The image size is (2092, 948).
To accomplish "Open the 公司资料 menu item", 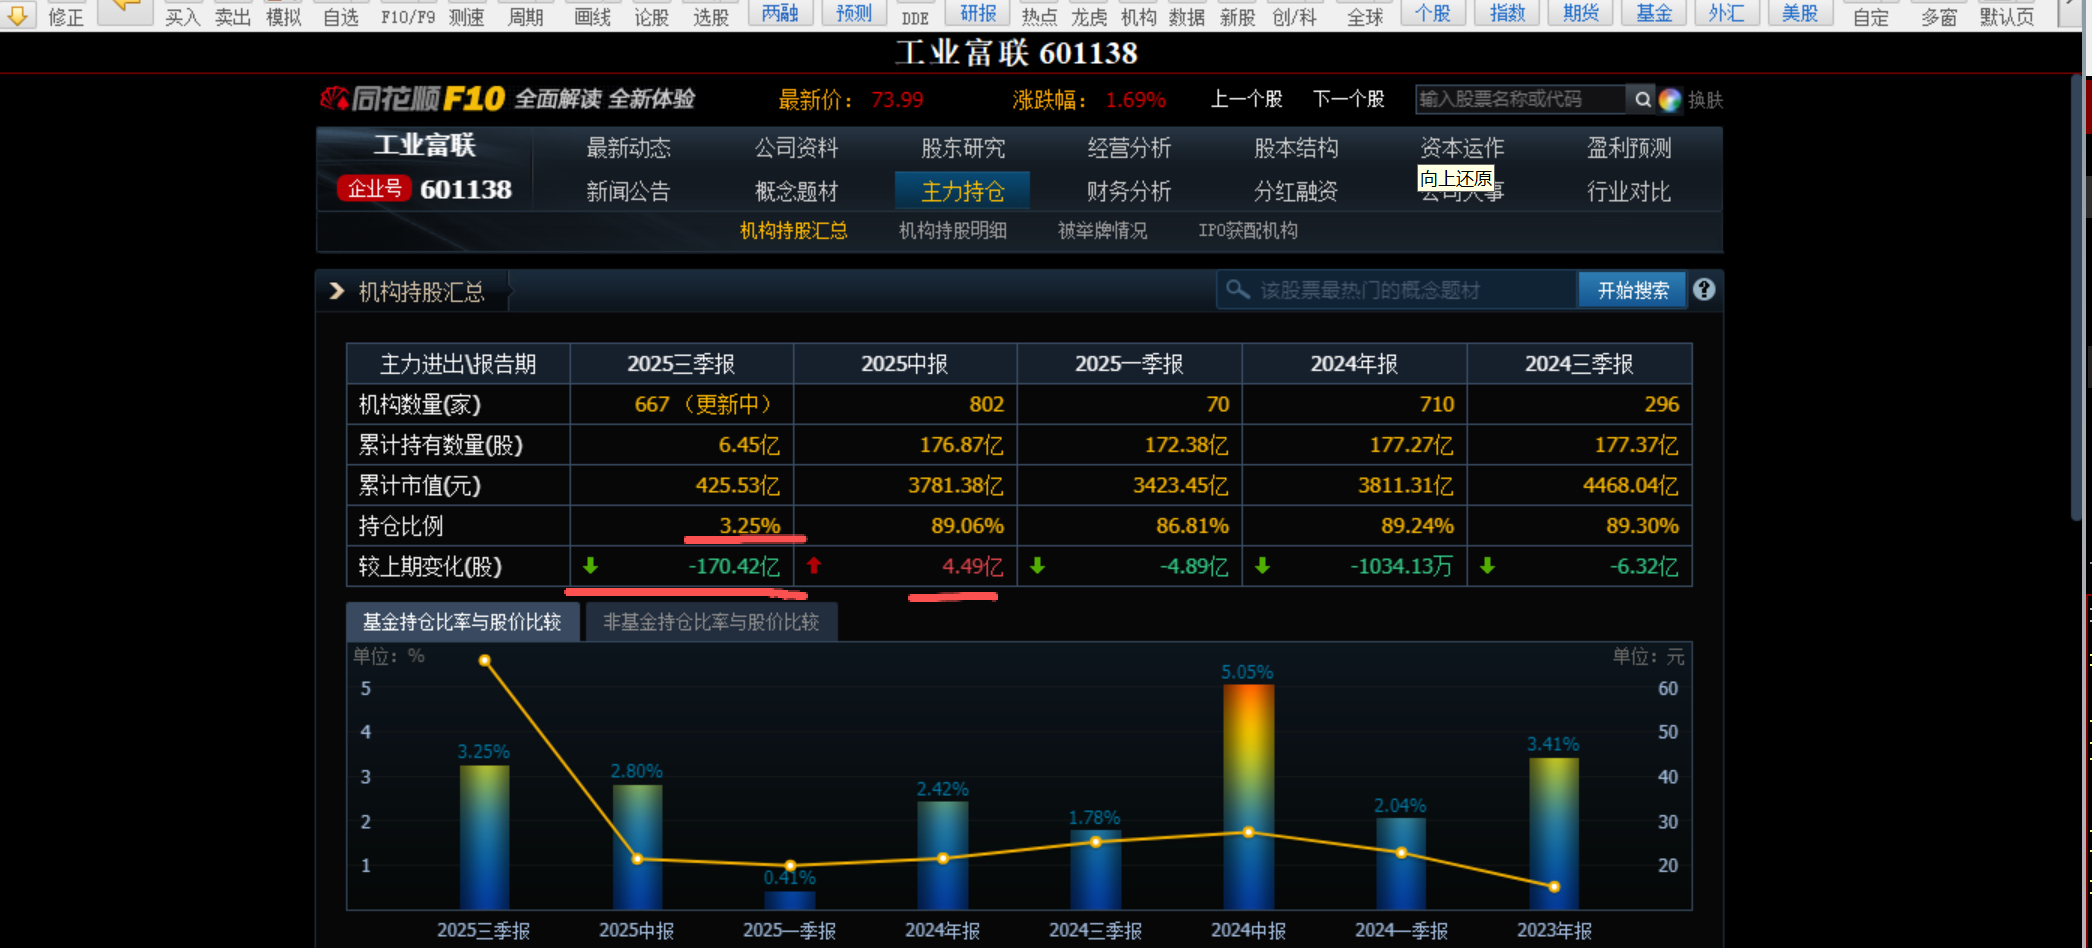I will [x=796, y=148].
